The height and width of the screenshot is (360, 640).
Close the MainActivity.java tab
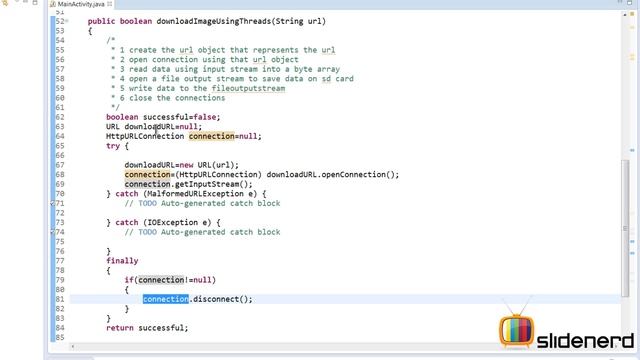click(x=110, y=4)
